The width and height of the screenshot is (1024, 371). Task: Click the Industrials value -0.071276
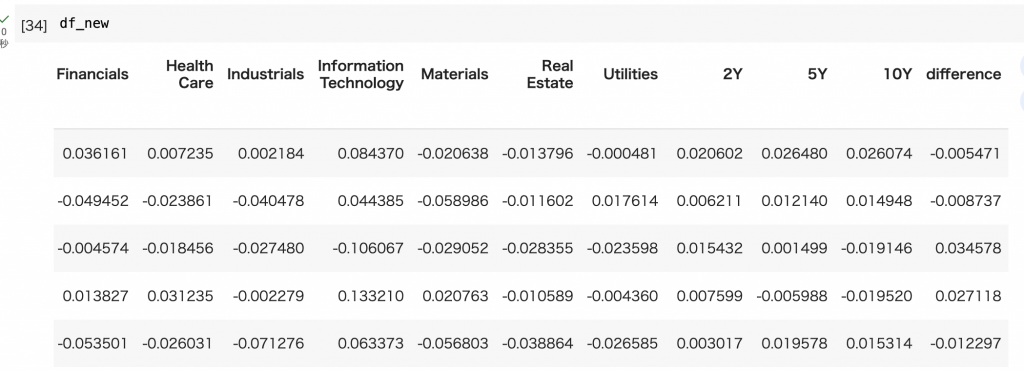[268, 344]
